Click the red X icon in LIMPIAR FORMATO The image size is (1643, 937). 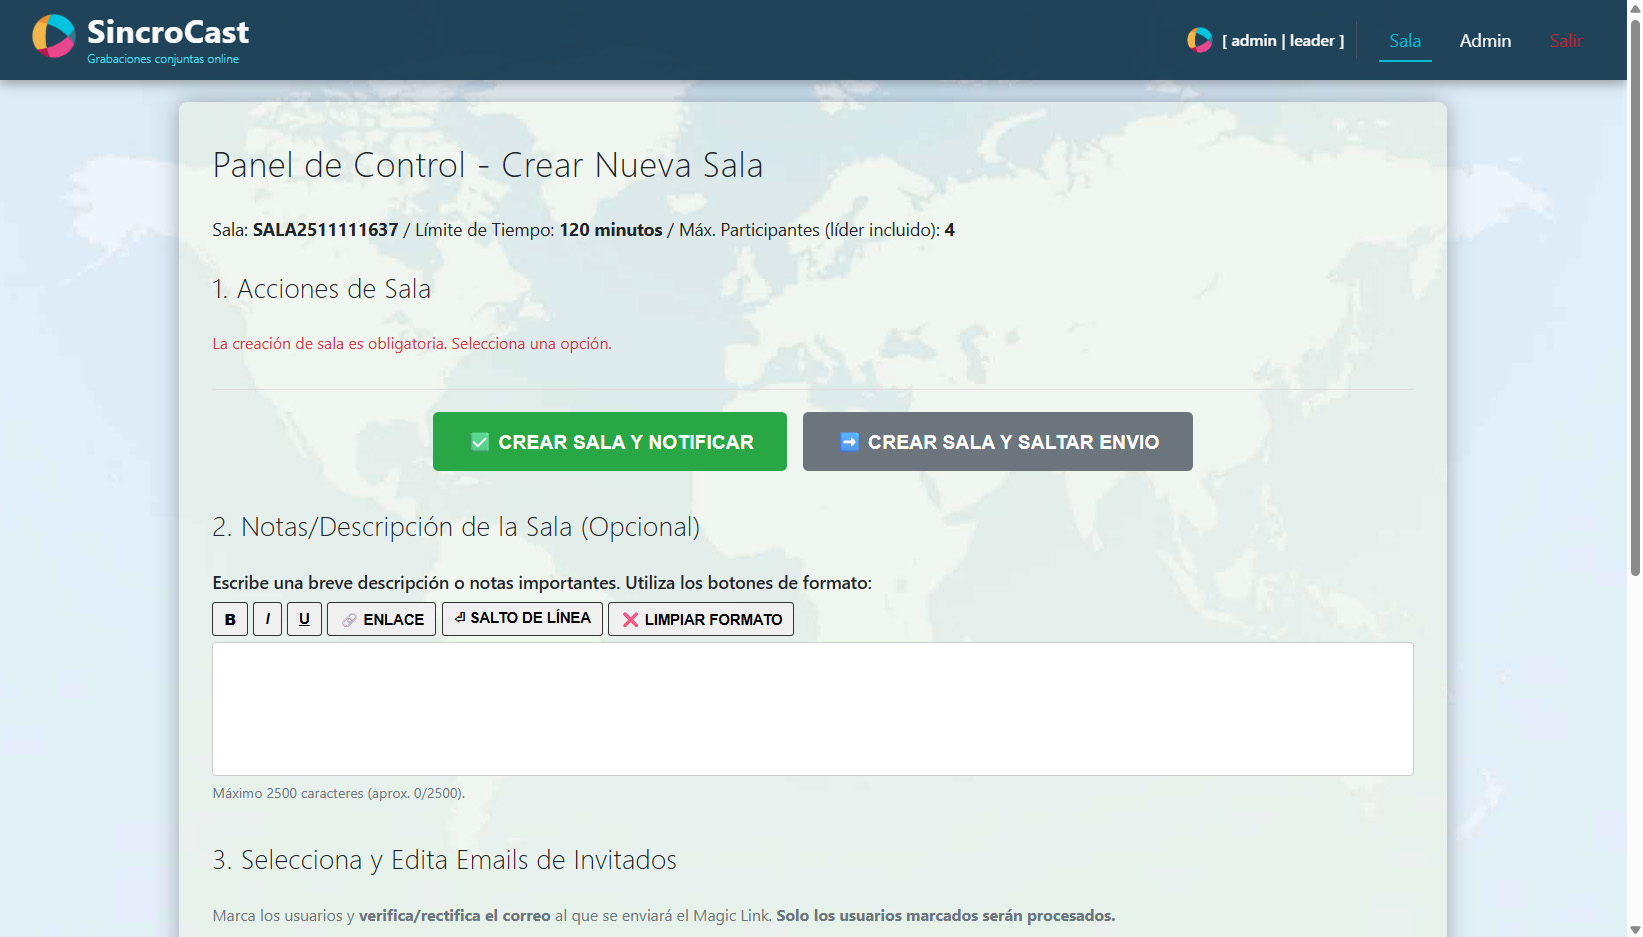click(x=630, y=619)
